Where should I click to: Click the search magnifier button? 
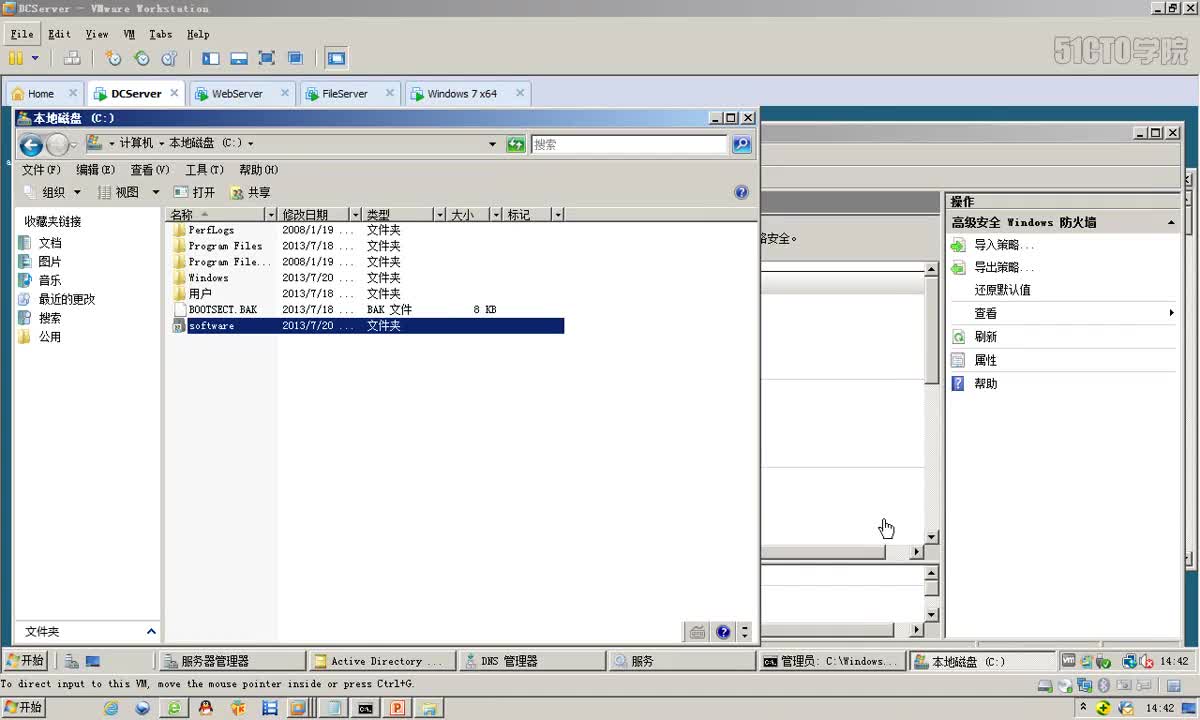[741, 144]
